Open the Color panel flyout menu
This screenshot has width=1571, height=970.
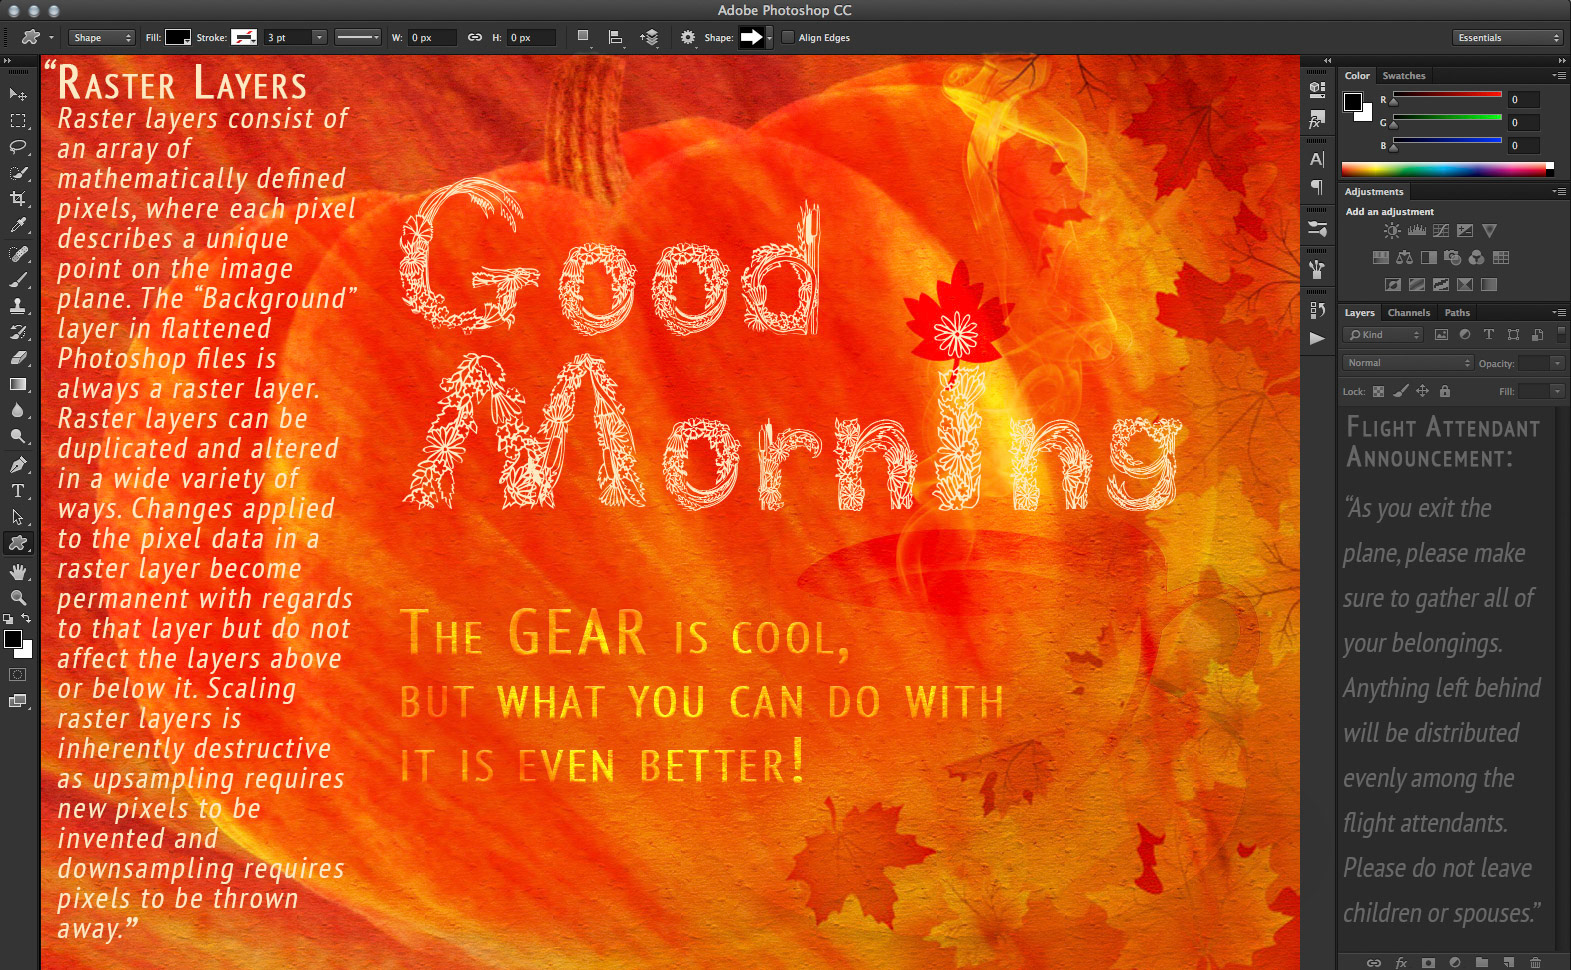[x=1559, y=76]
